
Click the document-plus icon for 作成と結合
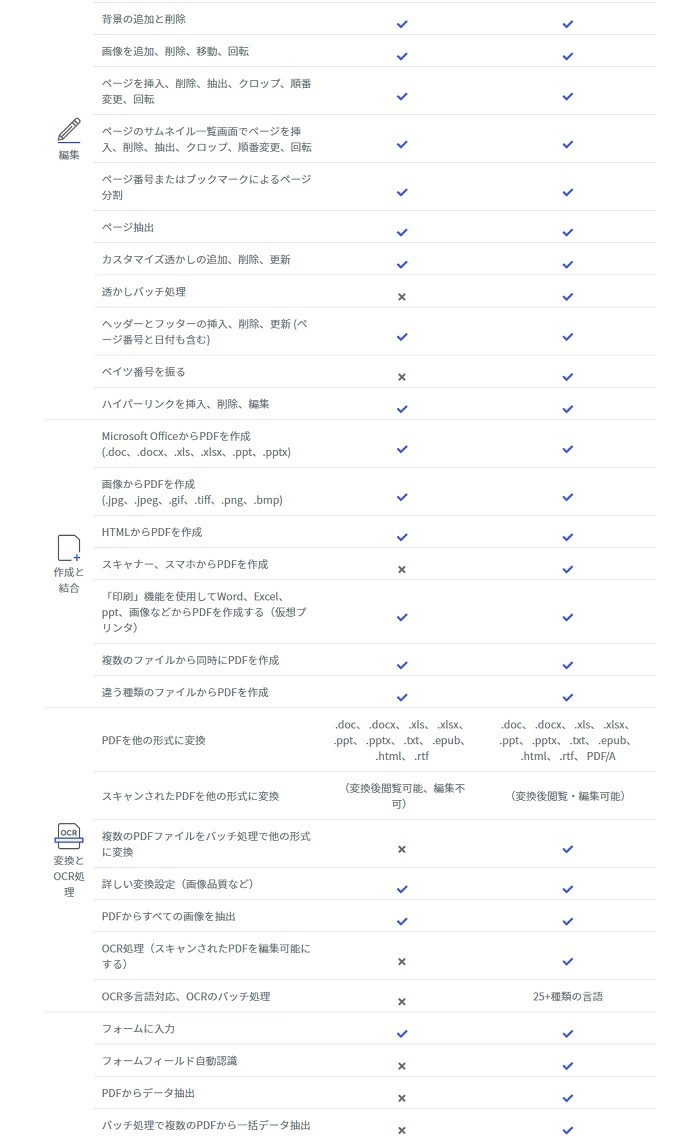point(69,548)
